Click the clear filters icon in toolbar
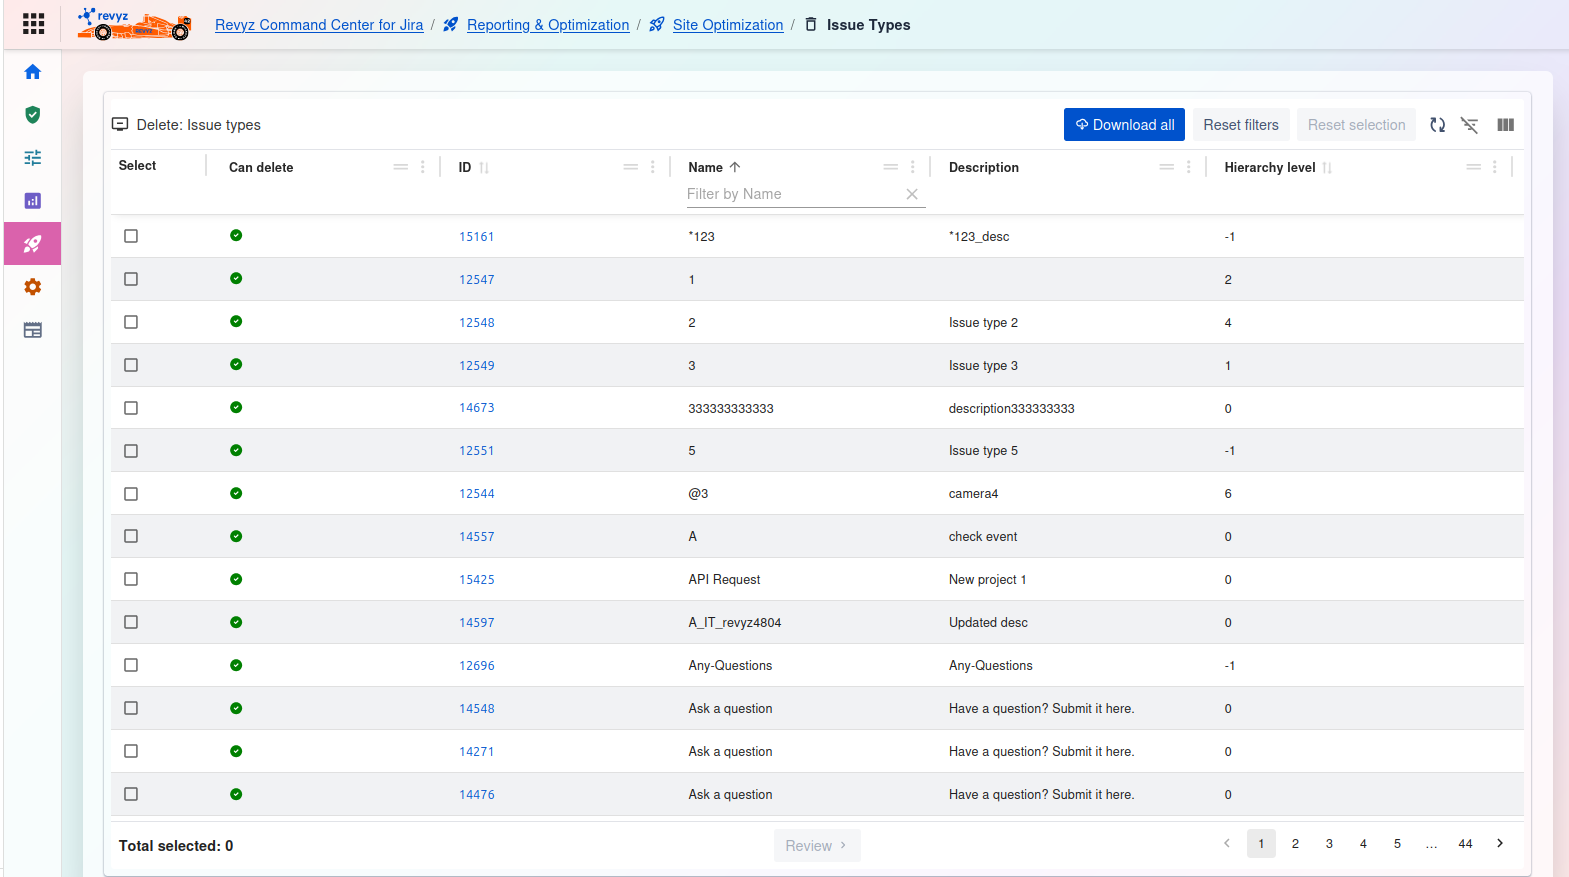The image size is (1569, 877). (x=1469, y=125)
